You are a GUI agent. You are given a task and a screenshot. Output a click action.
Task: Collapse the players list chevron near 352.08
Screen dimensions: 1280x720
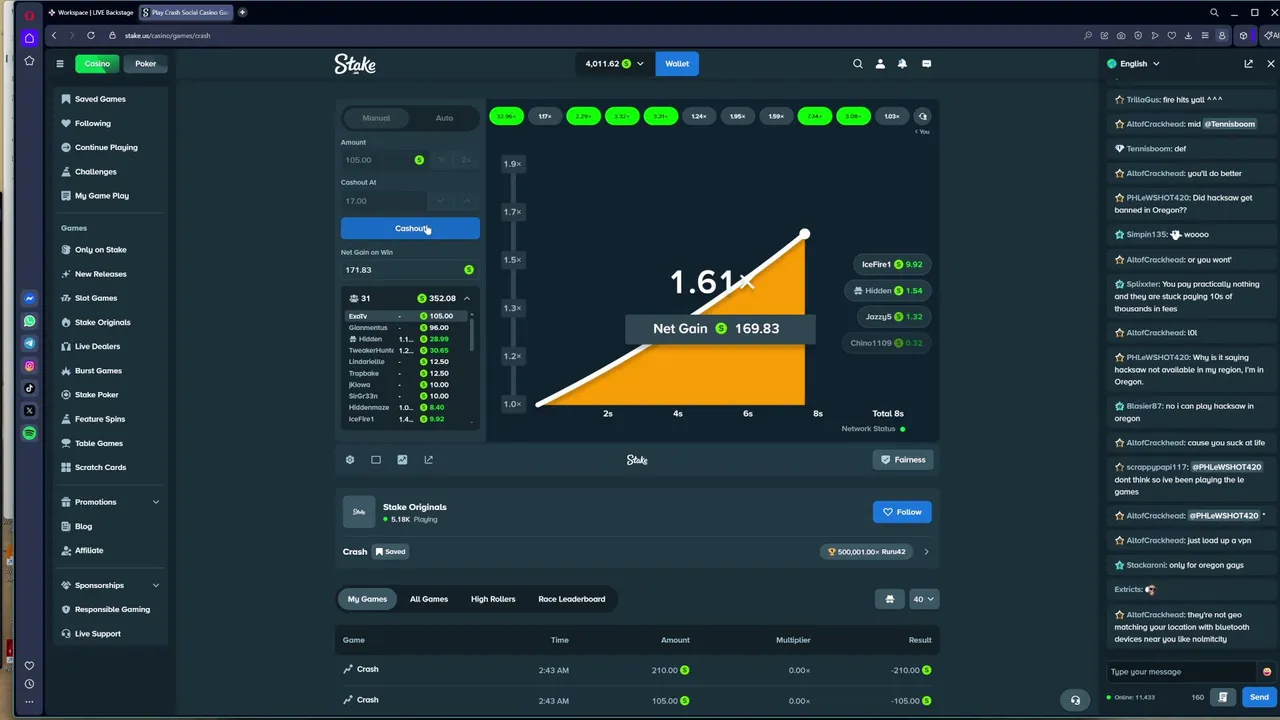pyautogui.click(x=466, y=299)
